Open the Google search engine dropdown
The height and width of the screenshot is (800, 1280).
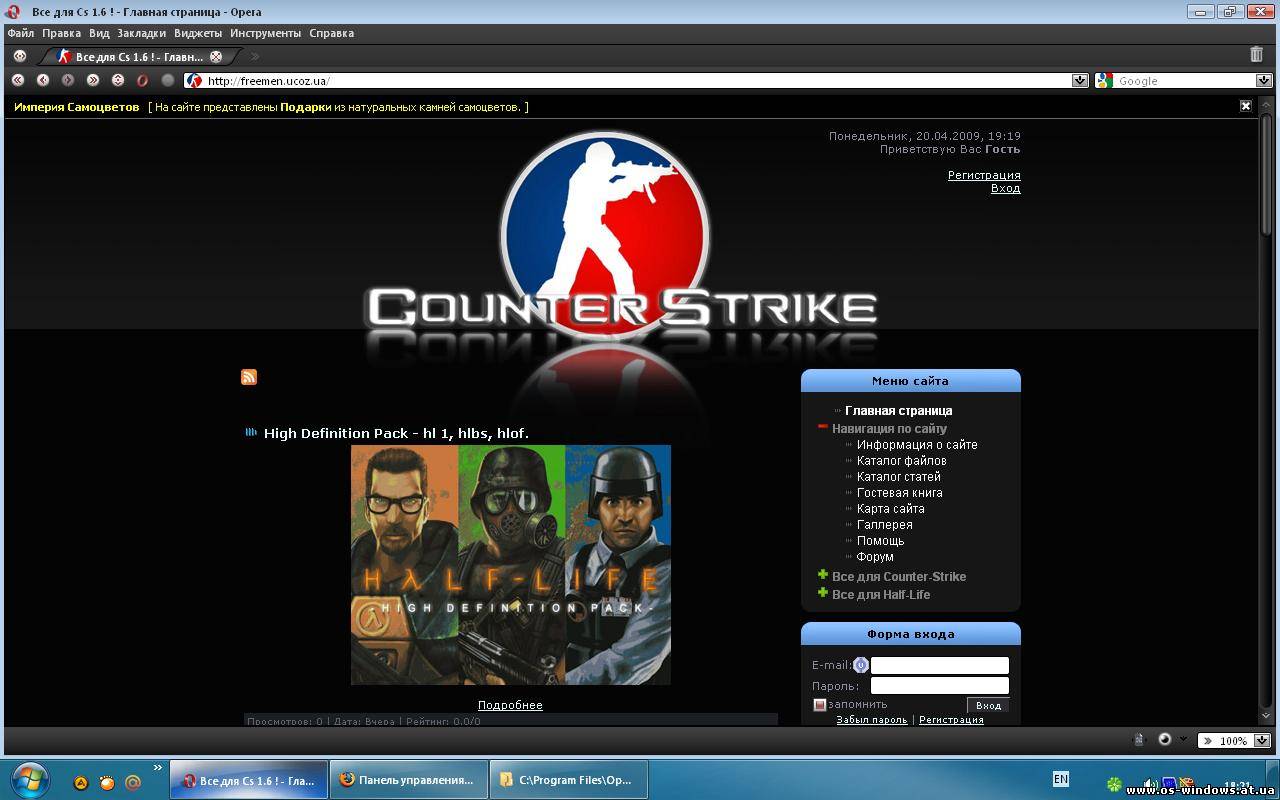pyautogui.click(x=1264, y=81)
